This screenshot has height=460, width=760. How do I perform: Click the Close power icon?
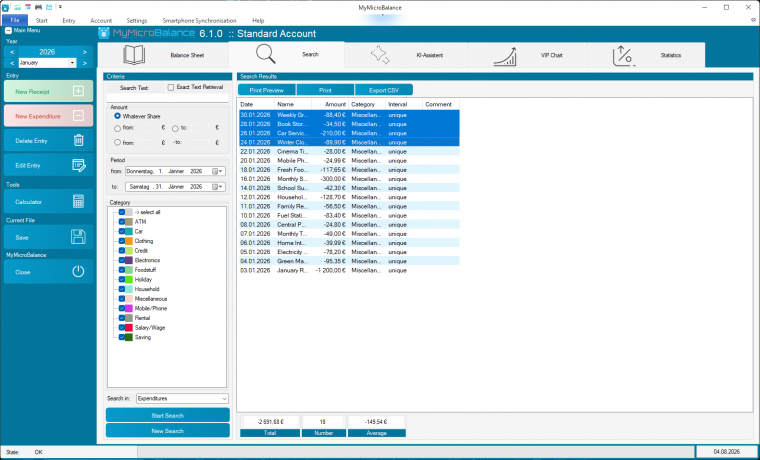click(78, 272)
